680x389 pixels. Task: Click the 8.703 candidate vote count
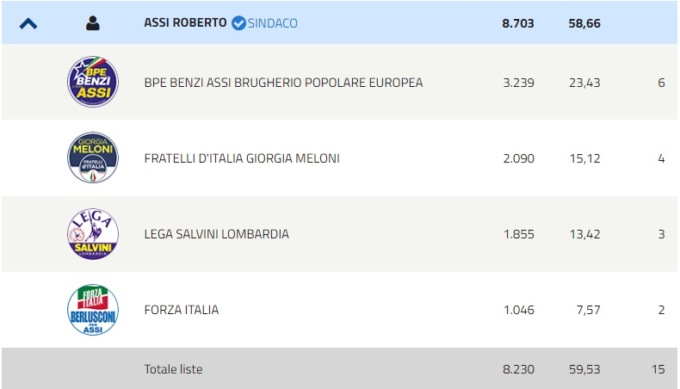click(518, 23)
